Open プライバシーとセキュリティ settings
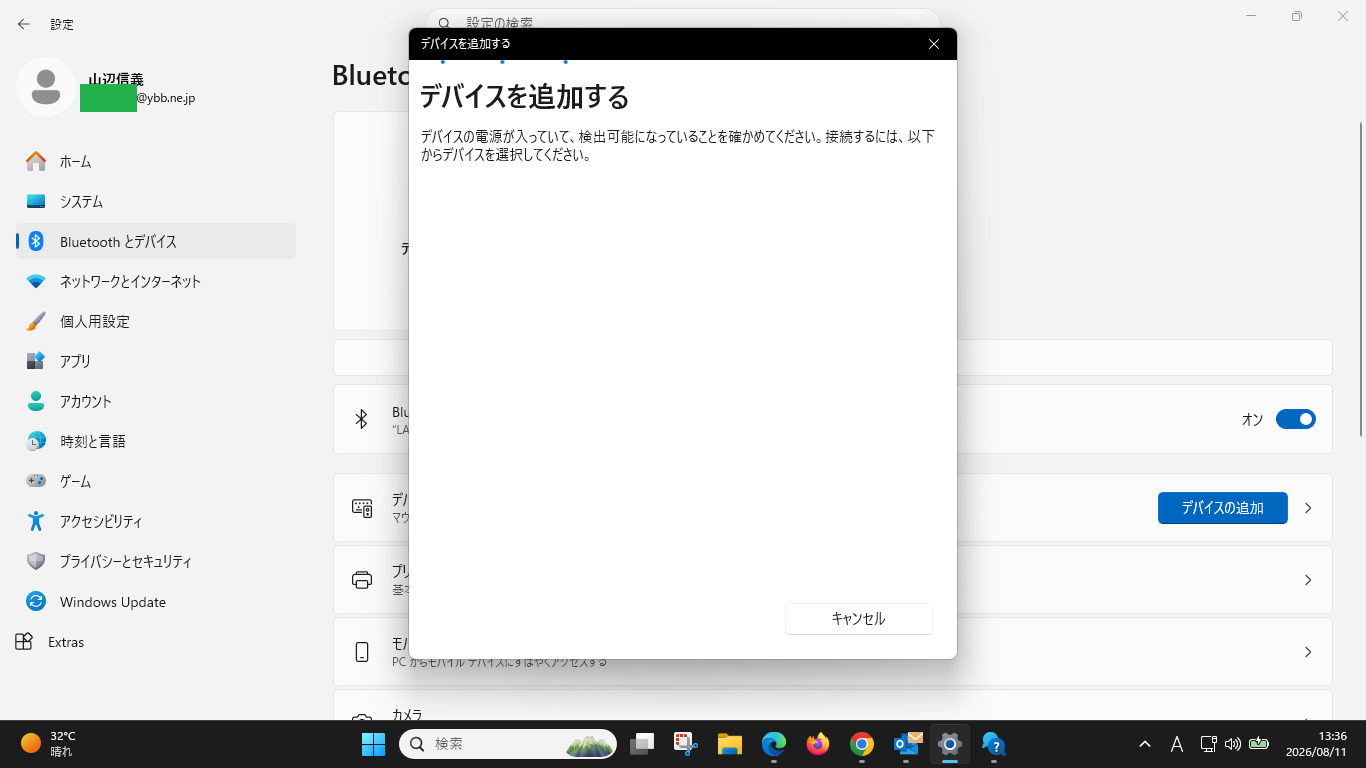The image size is (1366, 768). pos(156,561)
